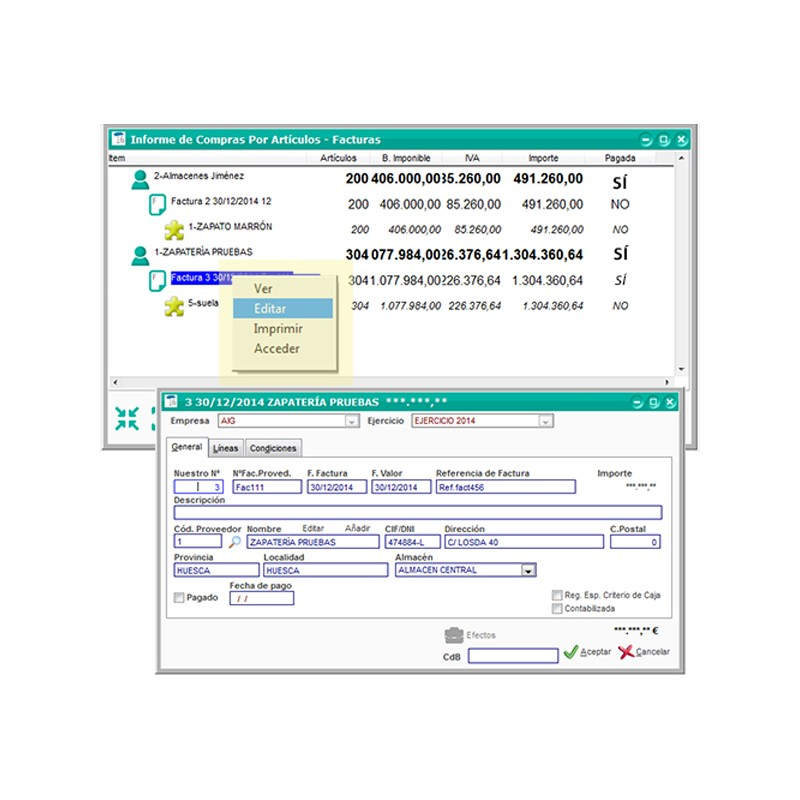This screenshot has width=800, height=800.
Task: Choose Imprimir from the context menu
Action: (x=276, y=328)
